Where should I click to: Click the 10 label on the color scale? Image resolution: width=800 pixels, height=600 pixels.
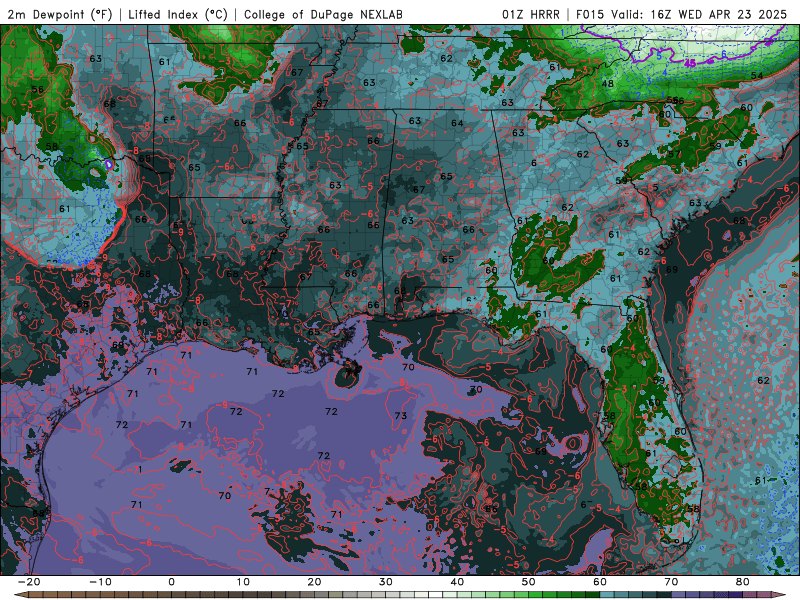pos(243,582)
